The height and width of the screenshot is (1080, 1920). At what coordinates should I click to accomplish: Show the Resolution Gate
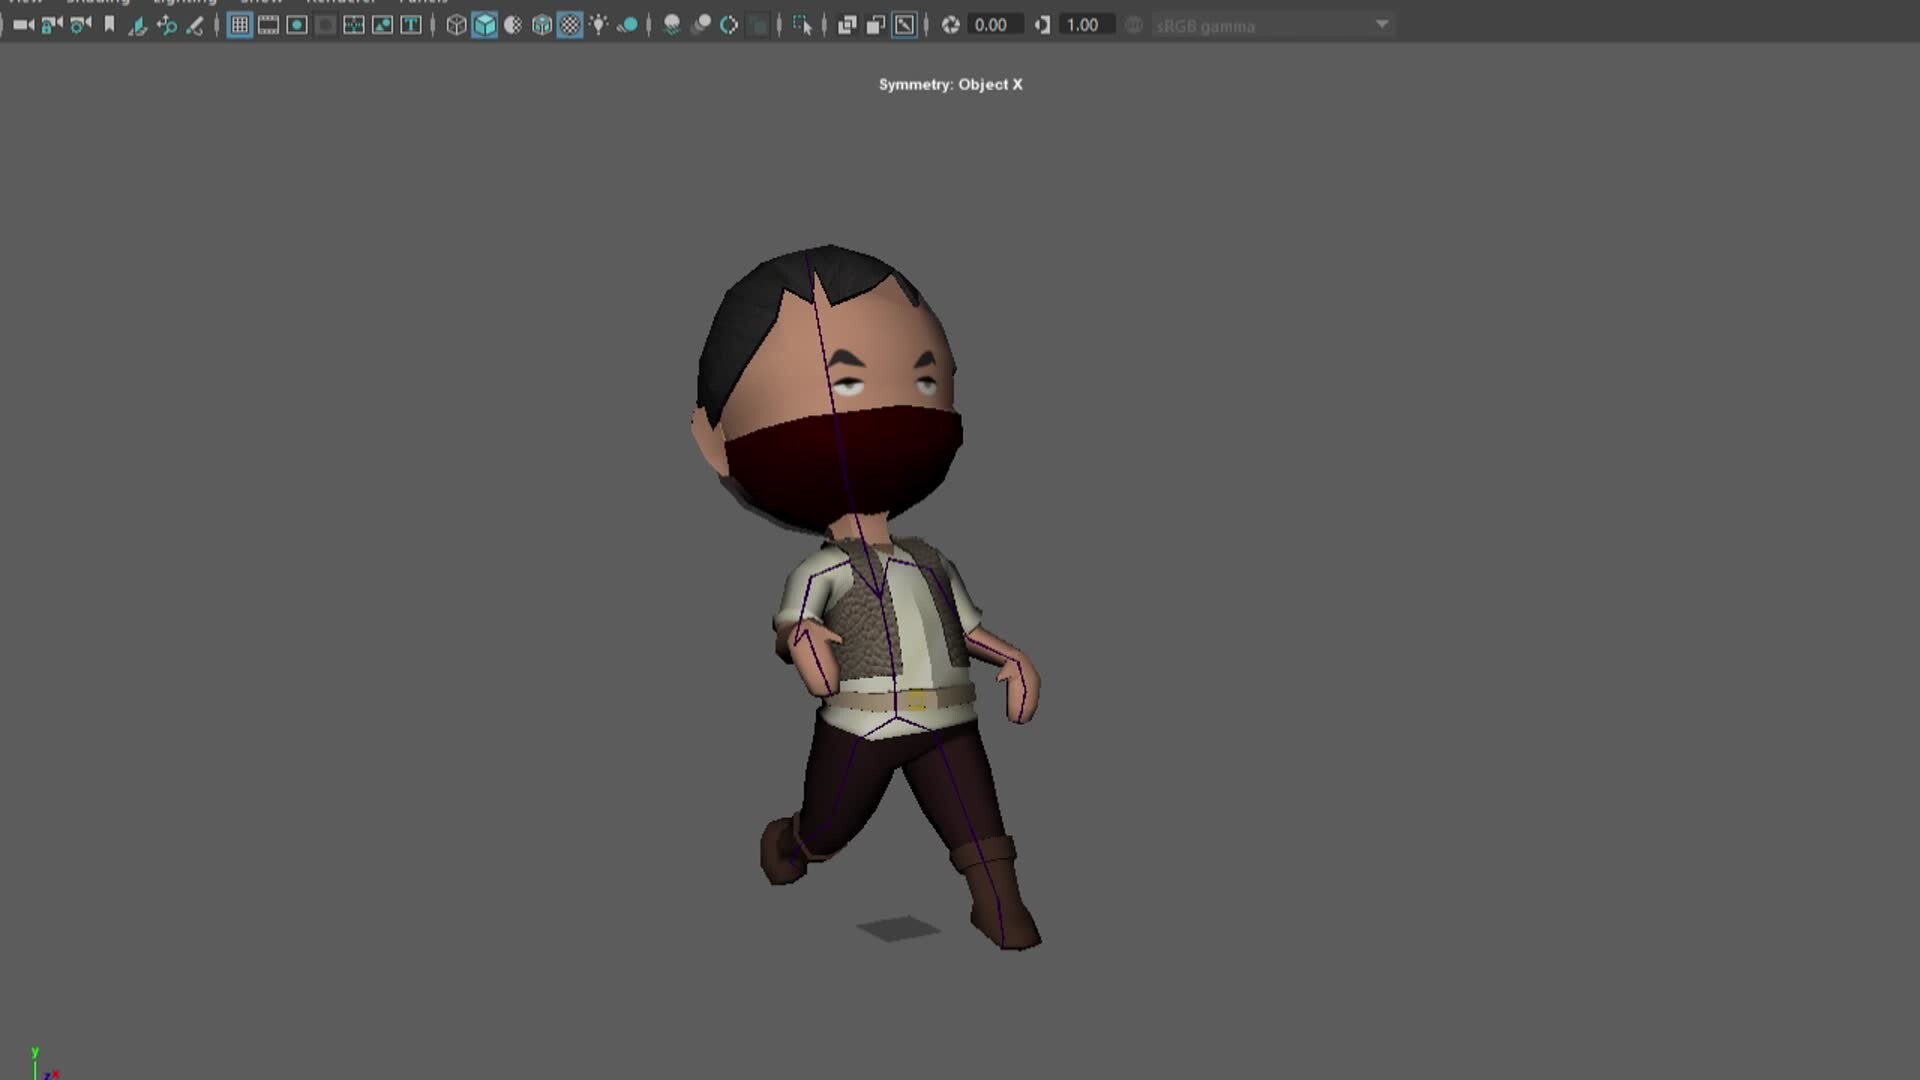tap(297, 25)
